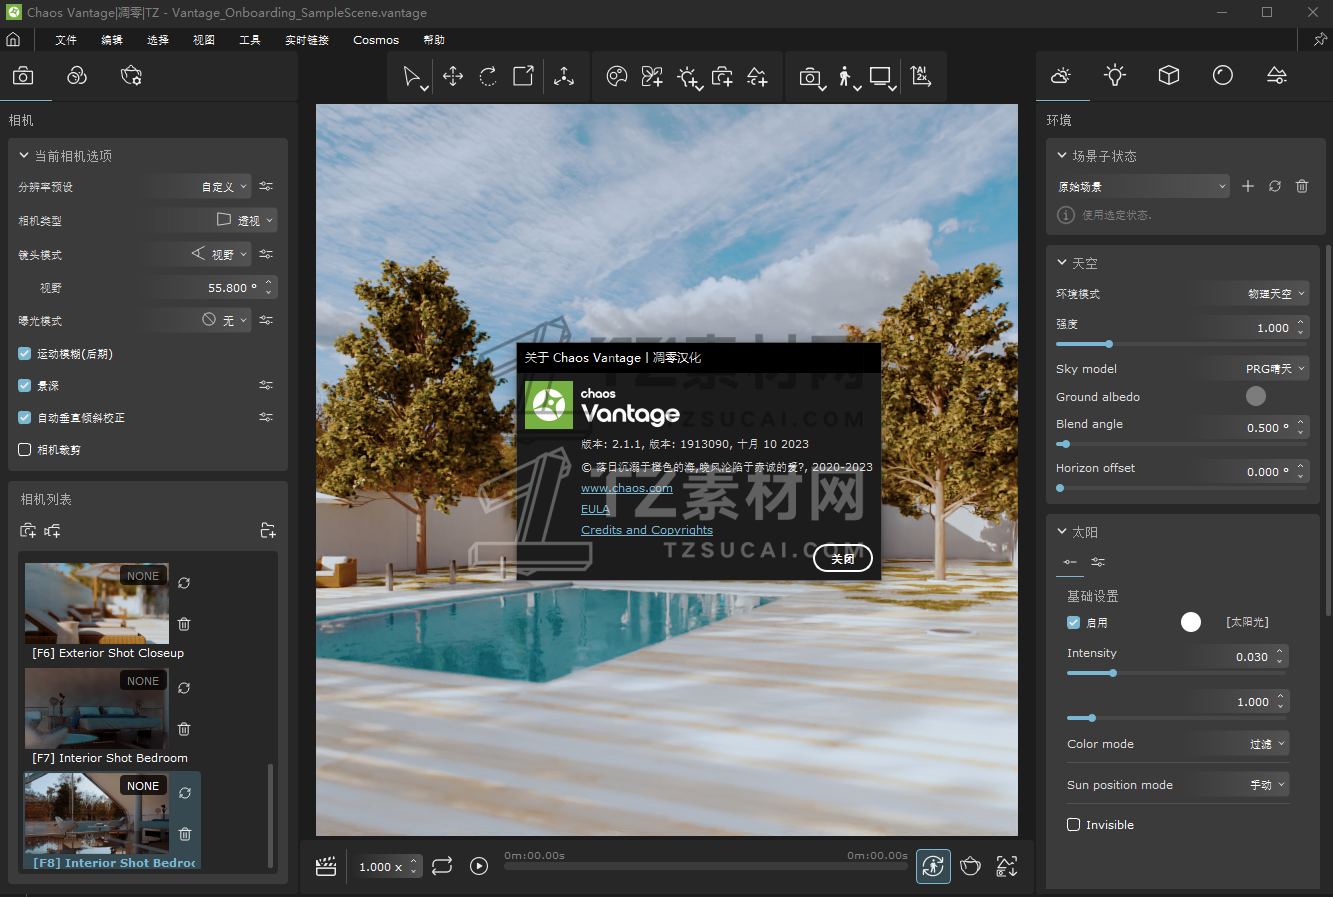The width and height of the screenshot is (1333, 897).
Task: Open the Credits and Copyrights link
Action: pos(647,530)
